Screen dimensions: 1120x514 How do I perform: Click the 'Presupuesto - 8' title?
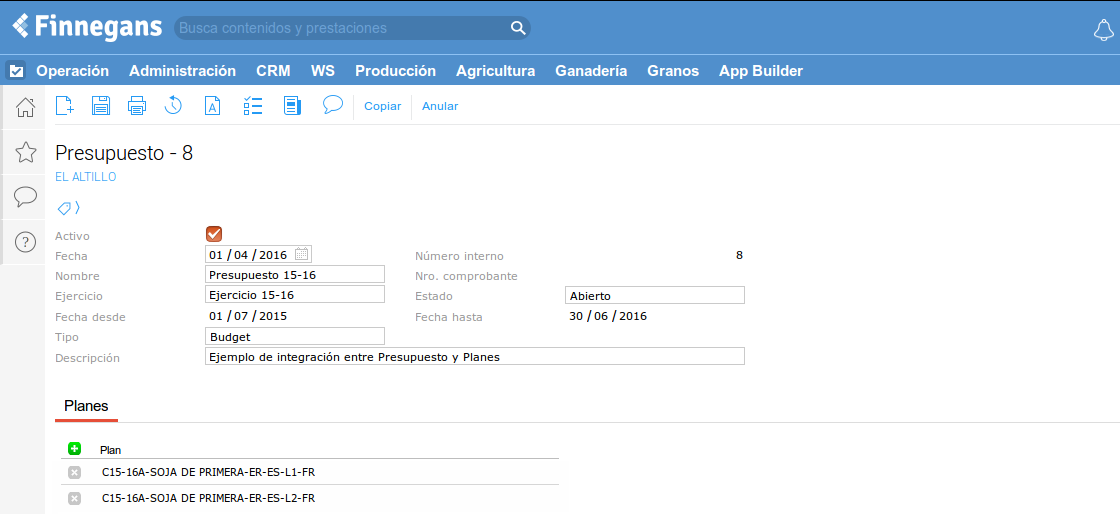click(124, 153)
